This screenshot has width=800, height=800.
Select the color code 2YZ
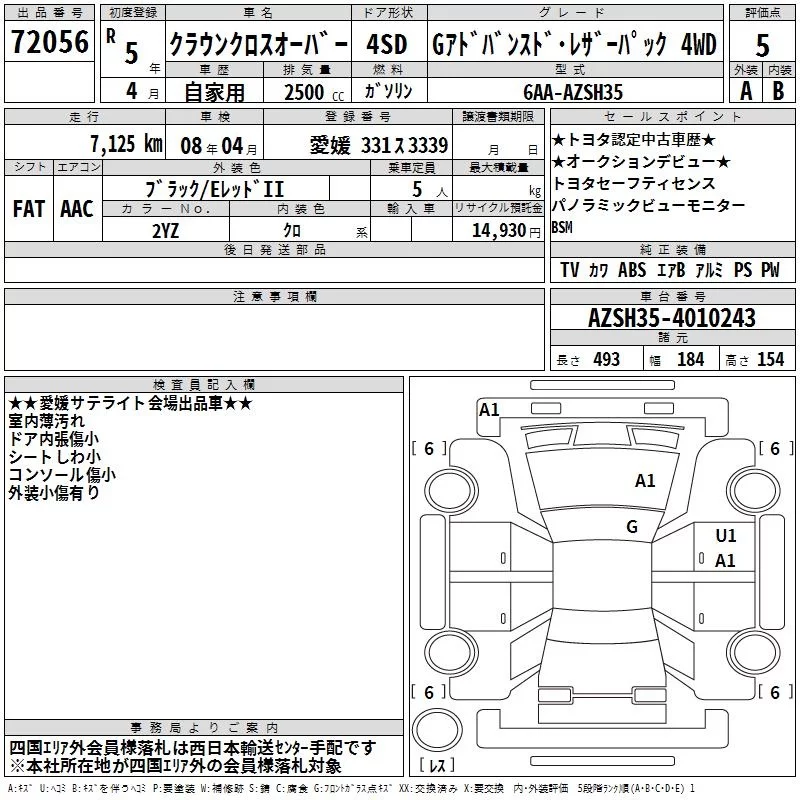[x=166, y=229]
